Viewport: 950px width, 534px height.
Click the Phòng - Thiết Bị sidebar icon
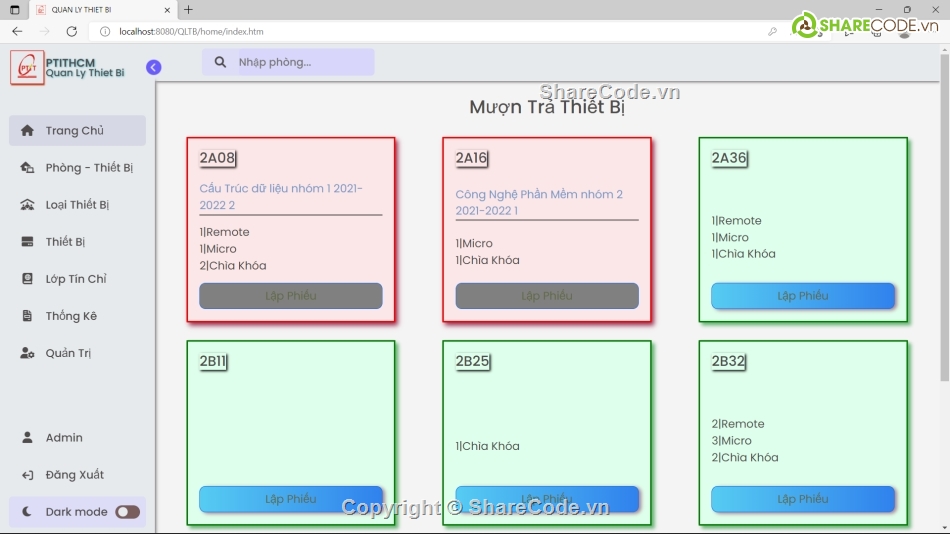click(27, 168)
